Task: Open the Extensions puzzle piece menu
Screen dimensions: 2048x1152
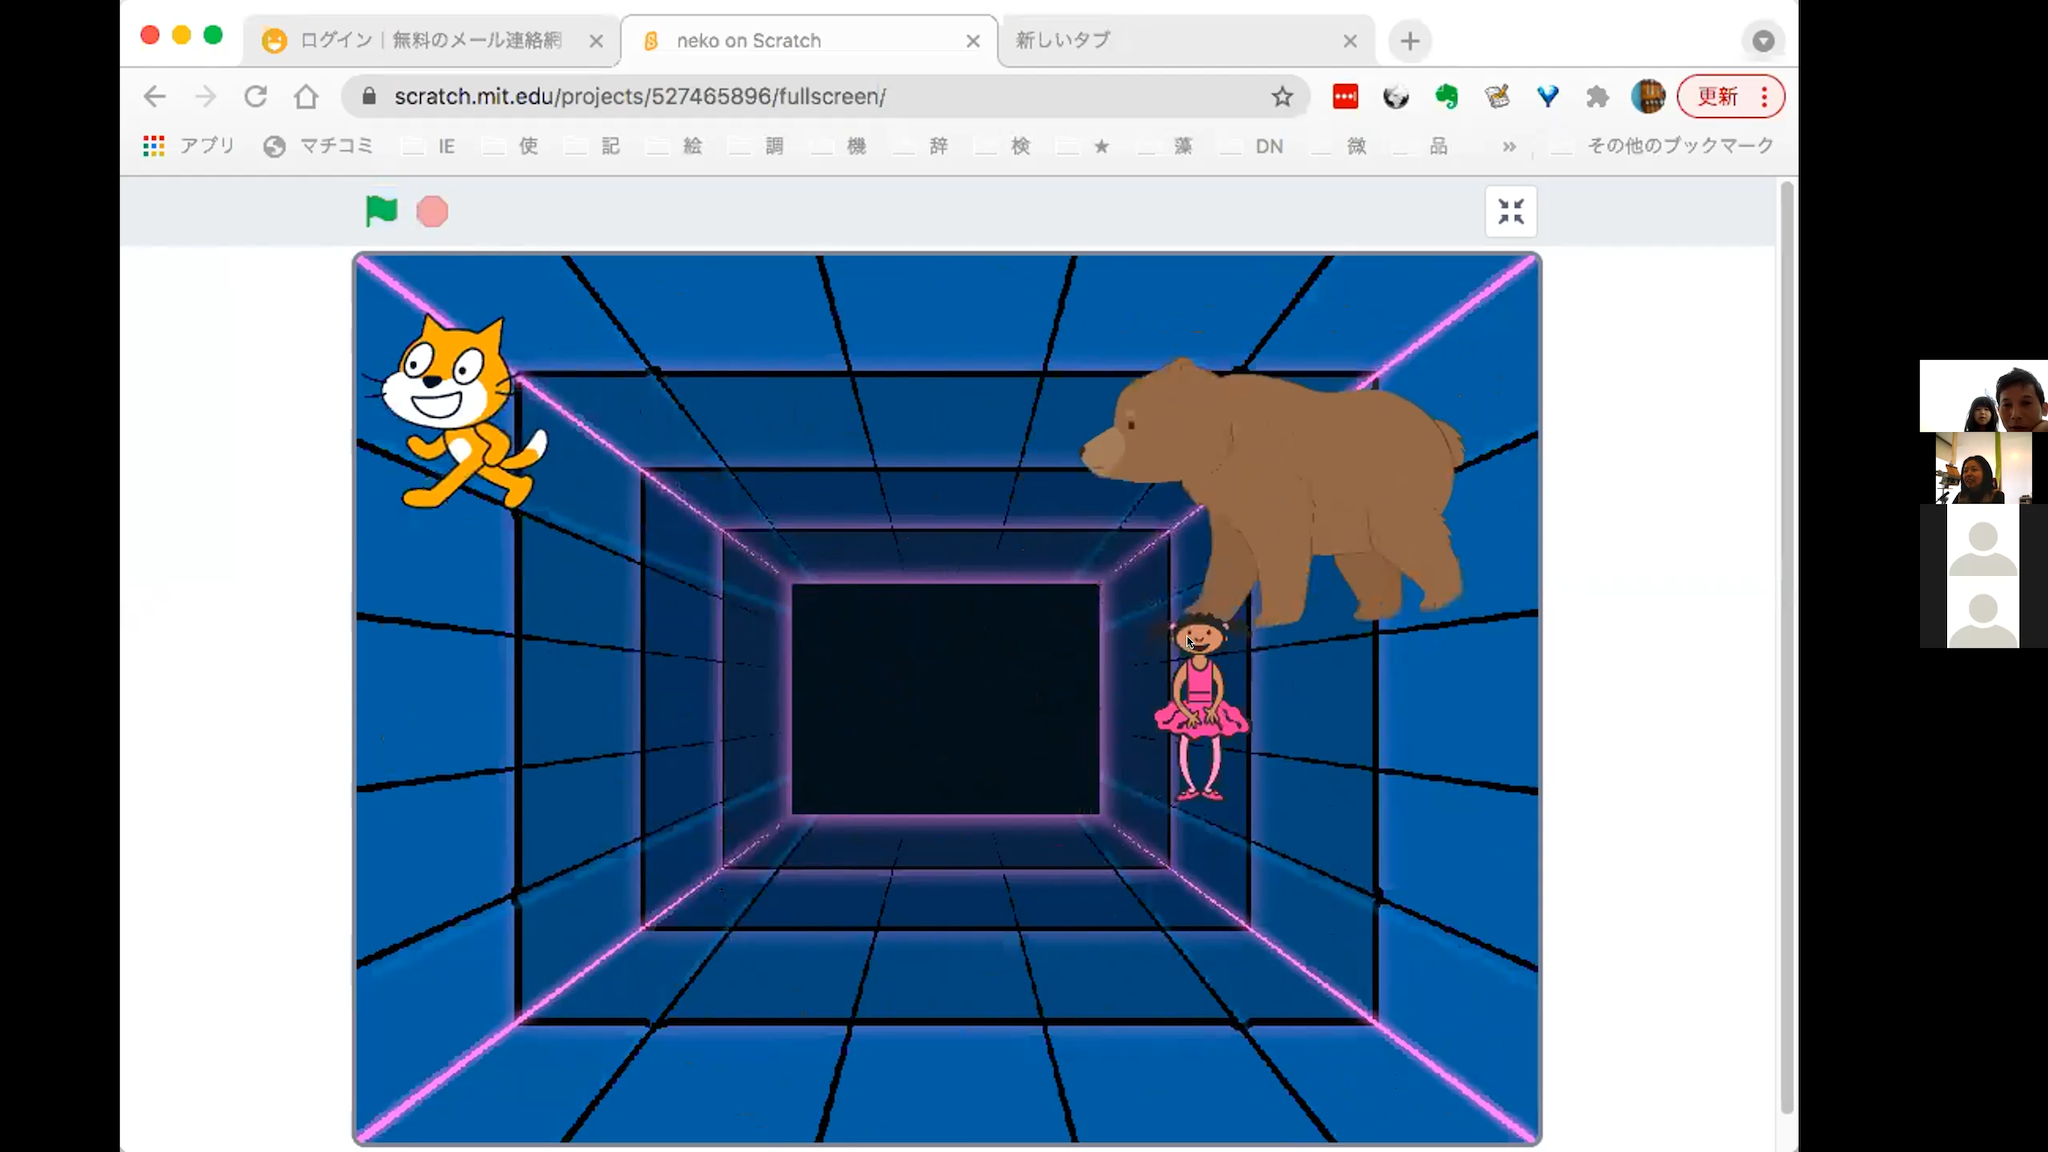Action: [1597, 96]
